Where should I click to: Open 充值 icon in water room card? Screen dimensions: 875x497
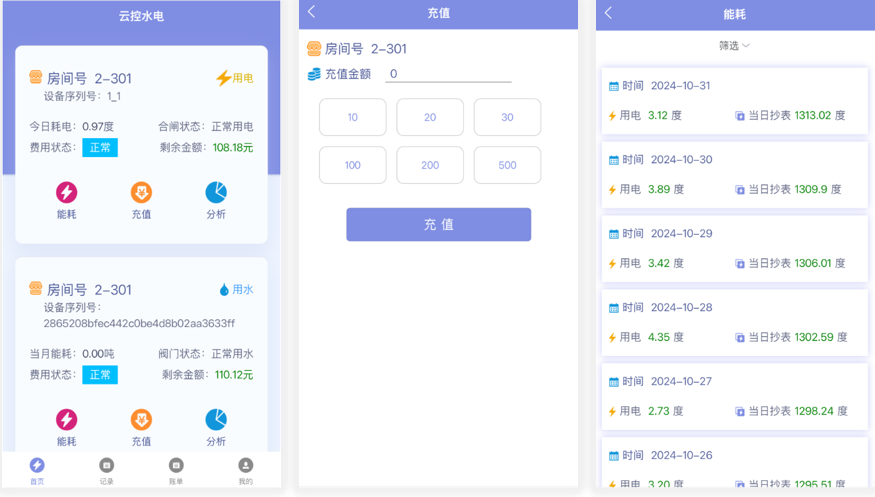pos(141,420)
